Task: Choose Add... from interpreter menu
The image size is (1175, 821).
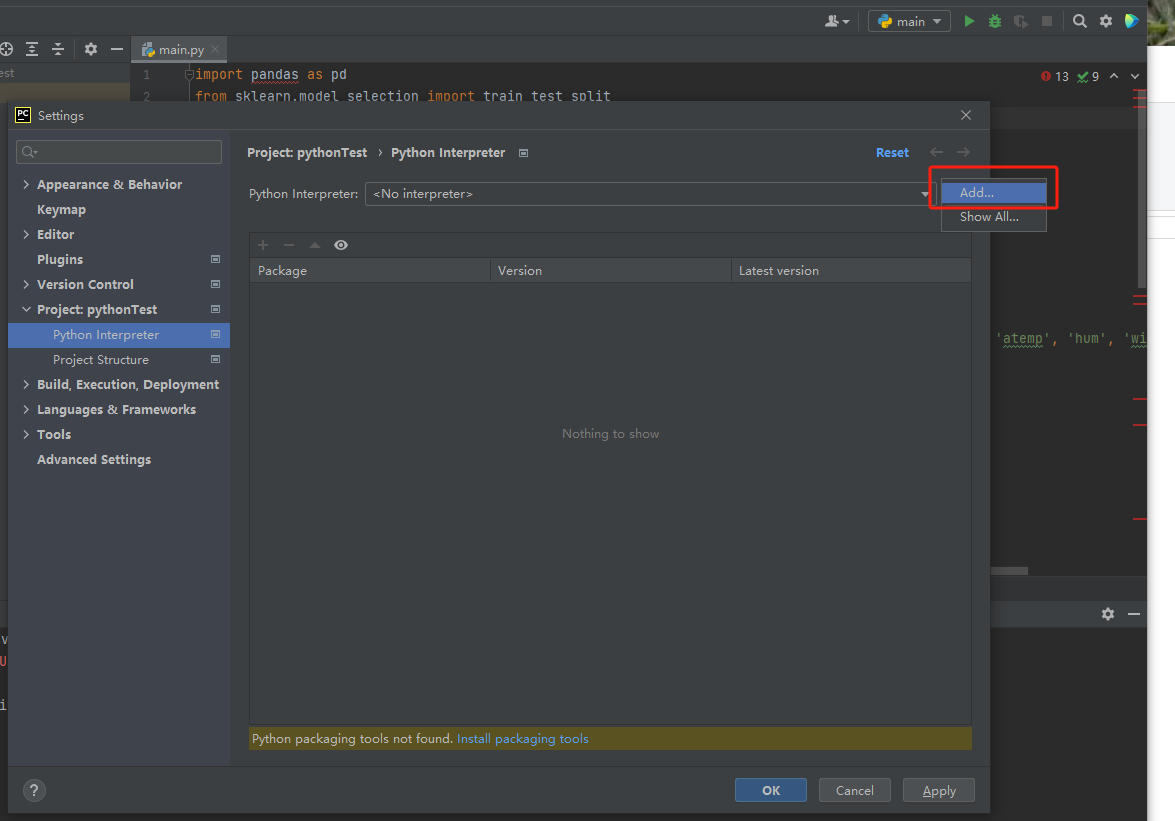Action: [x=994, y=193]
